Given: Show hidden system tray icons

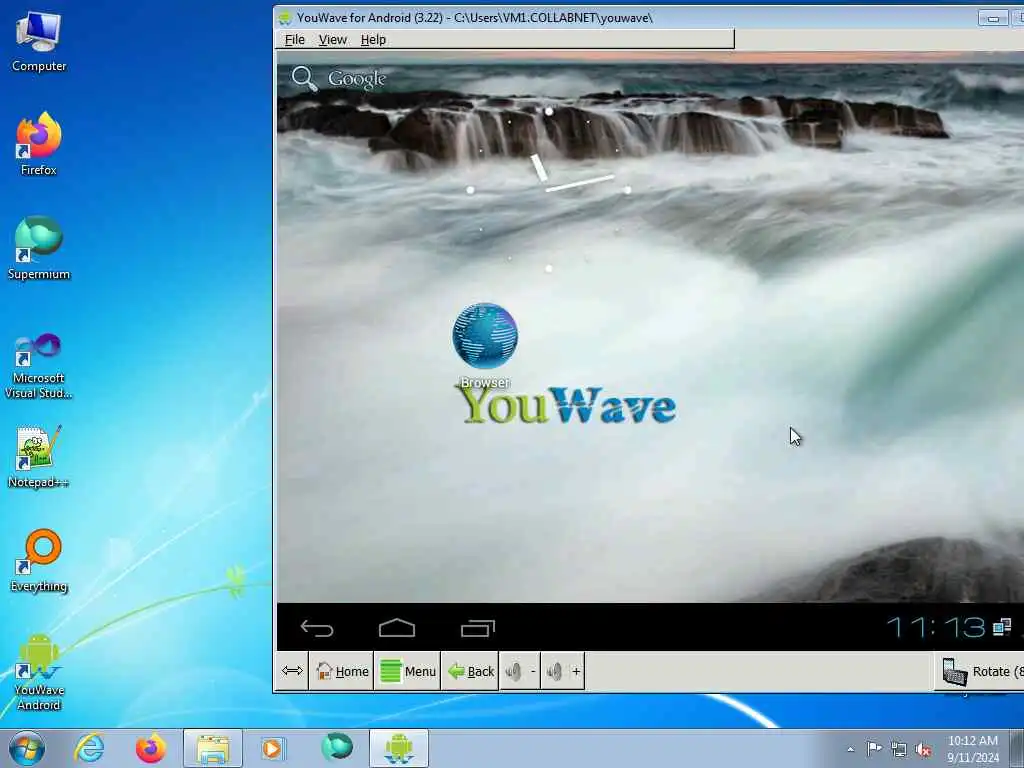Looking at the screenshot, I should point(850,749).
